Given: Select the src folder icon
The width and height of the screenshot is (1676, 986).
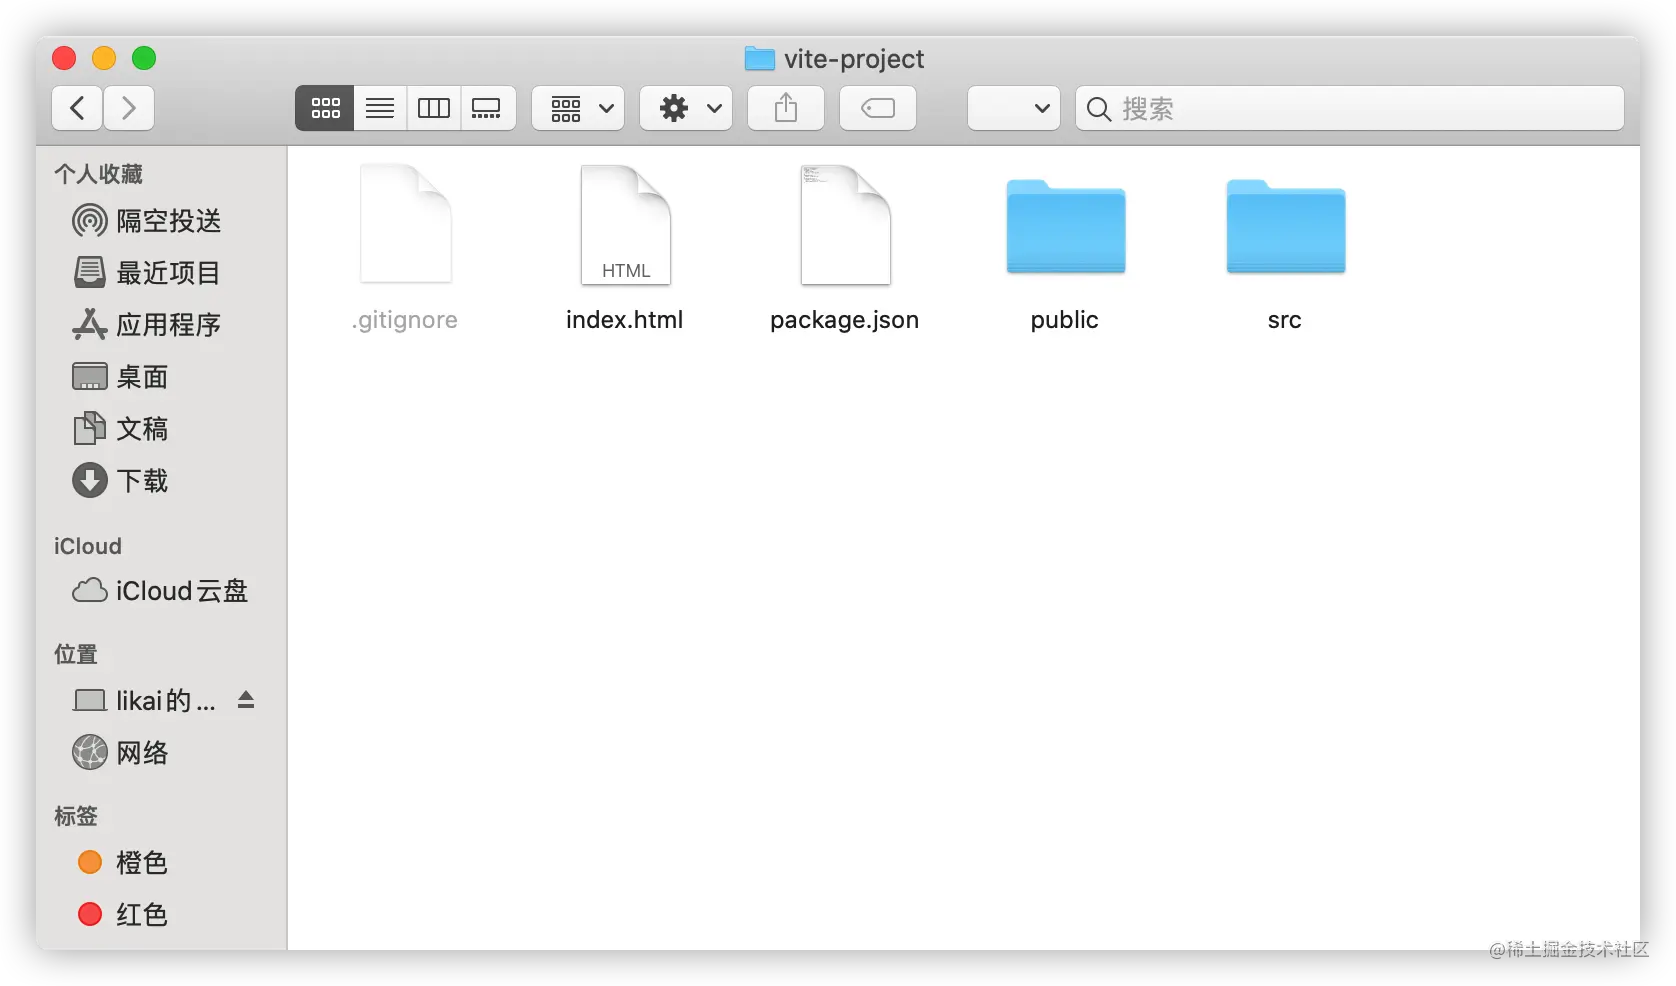Looking at the screenshot, I should [x=1285, y=227].
